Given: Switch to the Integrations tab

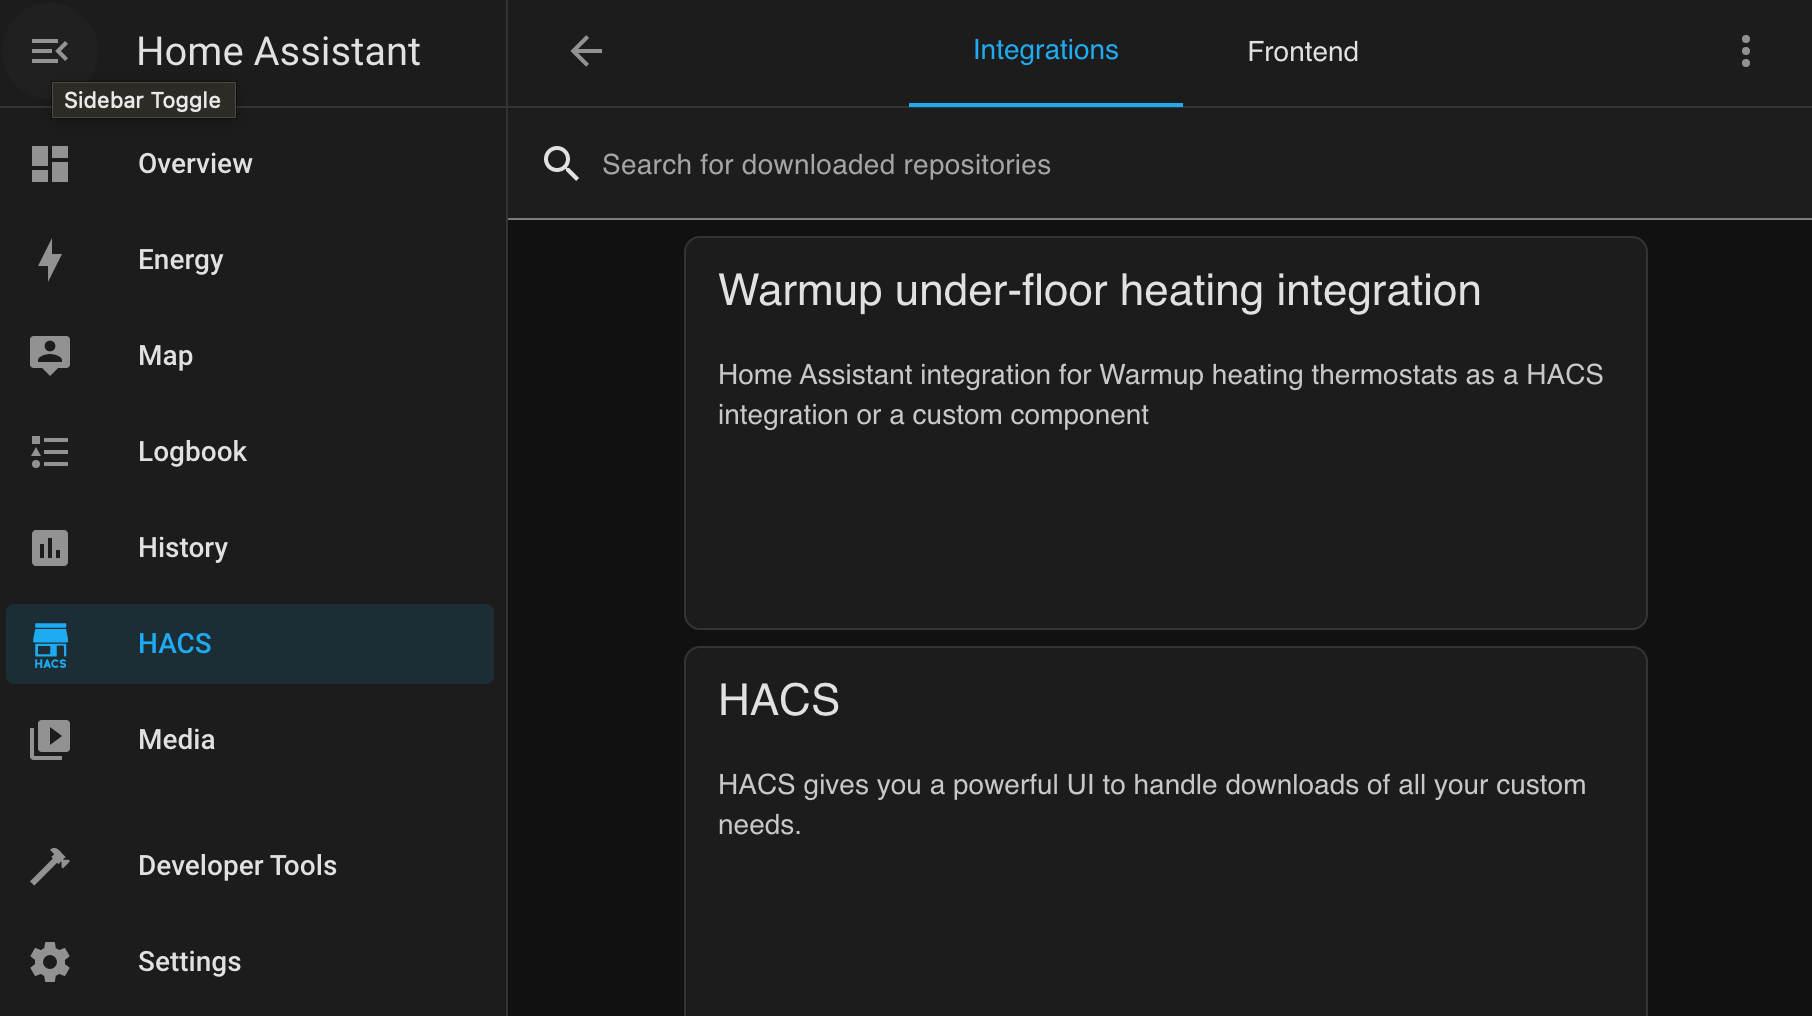Looking at the screenshot, I should click(1046, 52).
